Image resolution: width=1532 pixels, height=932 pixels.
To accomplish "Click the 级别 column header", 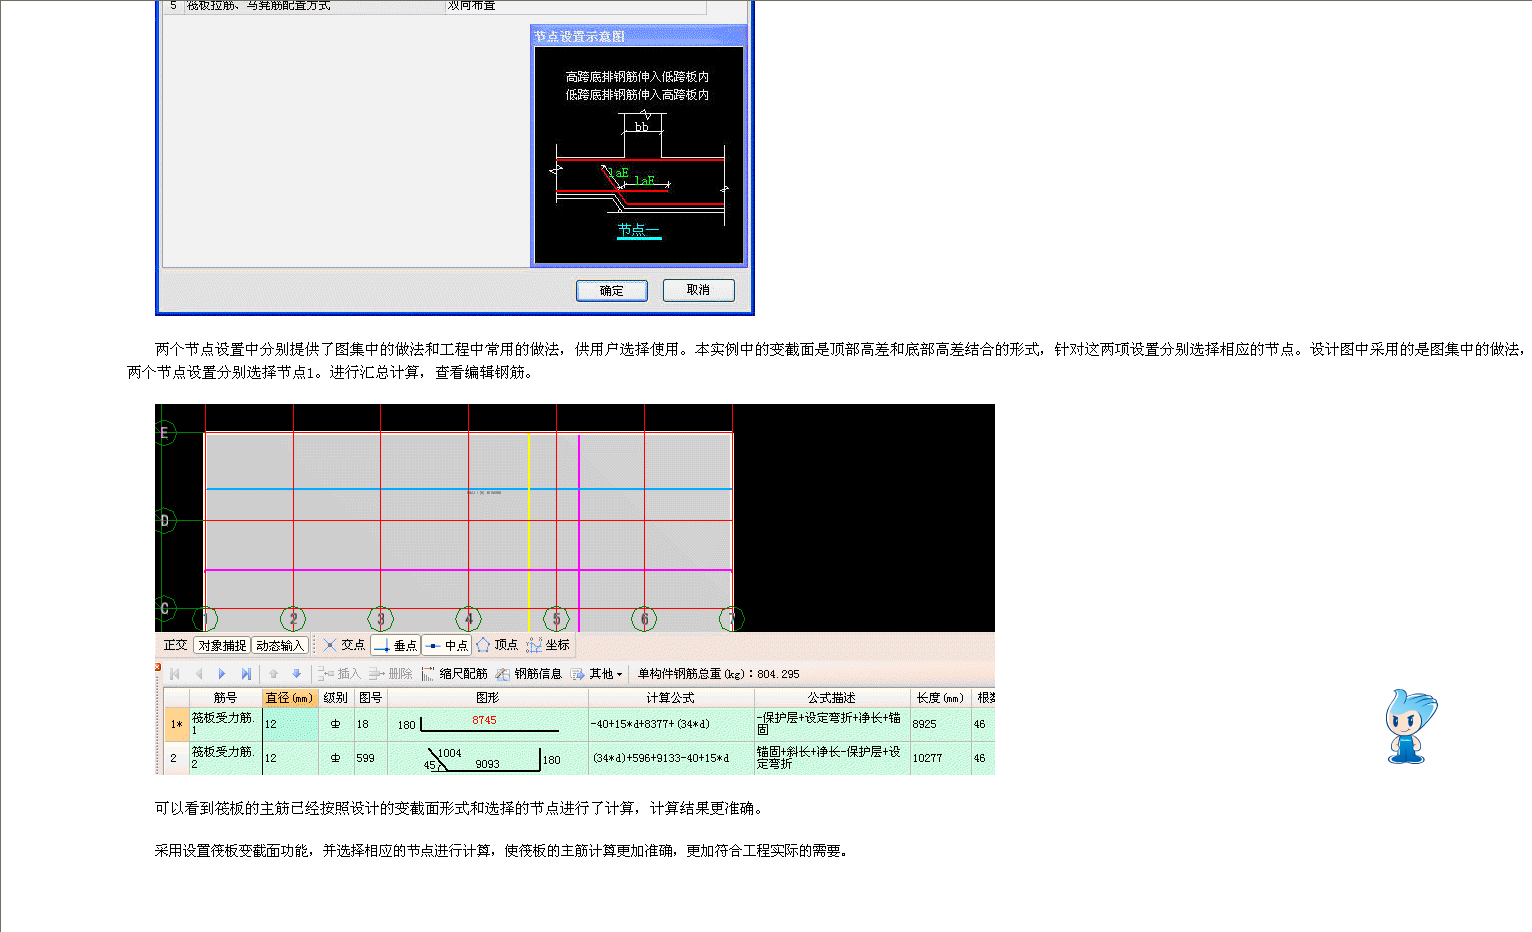I will click(336, 698).
